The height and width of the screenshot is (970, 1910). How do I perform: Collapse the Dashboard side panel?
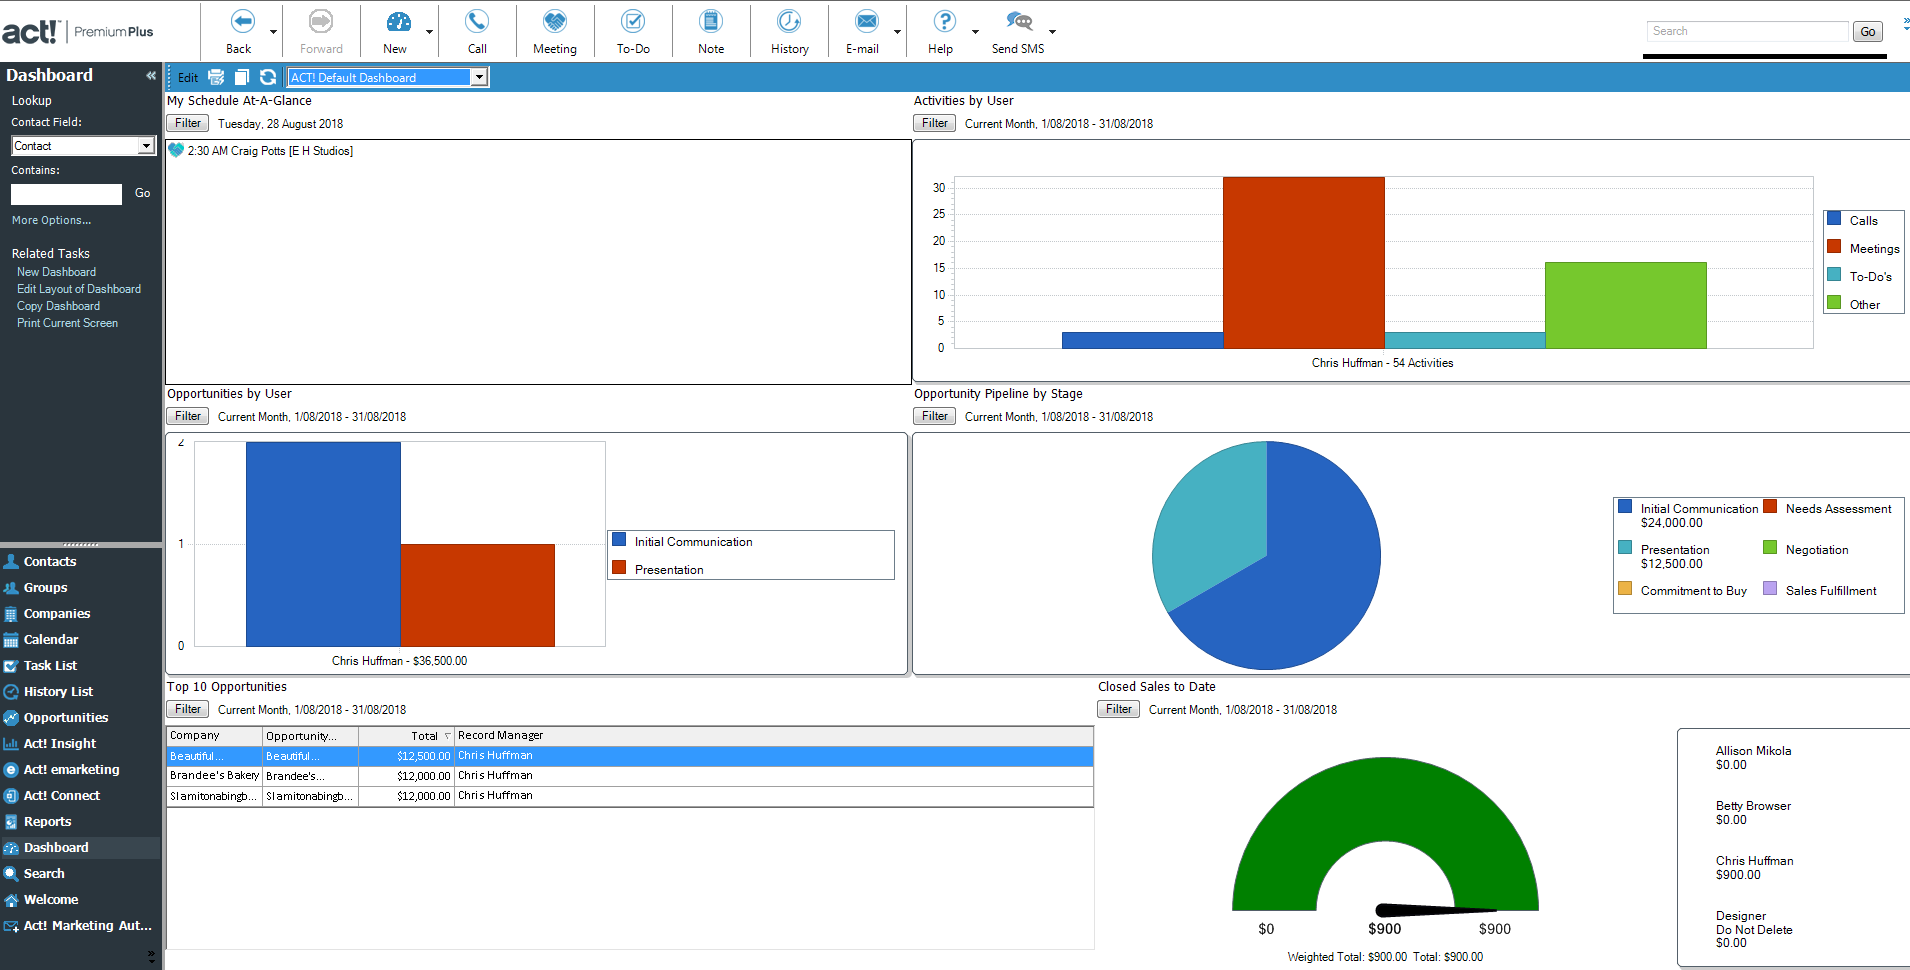151,75
